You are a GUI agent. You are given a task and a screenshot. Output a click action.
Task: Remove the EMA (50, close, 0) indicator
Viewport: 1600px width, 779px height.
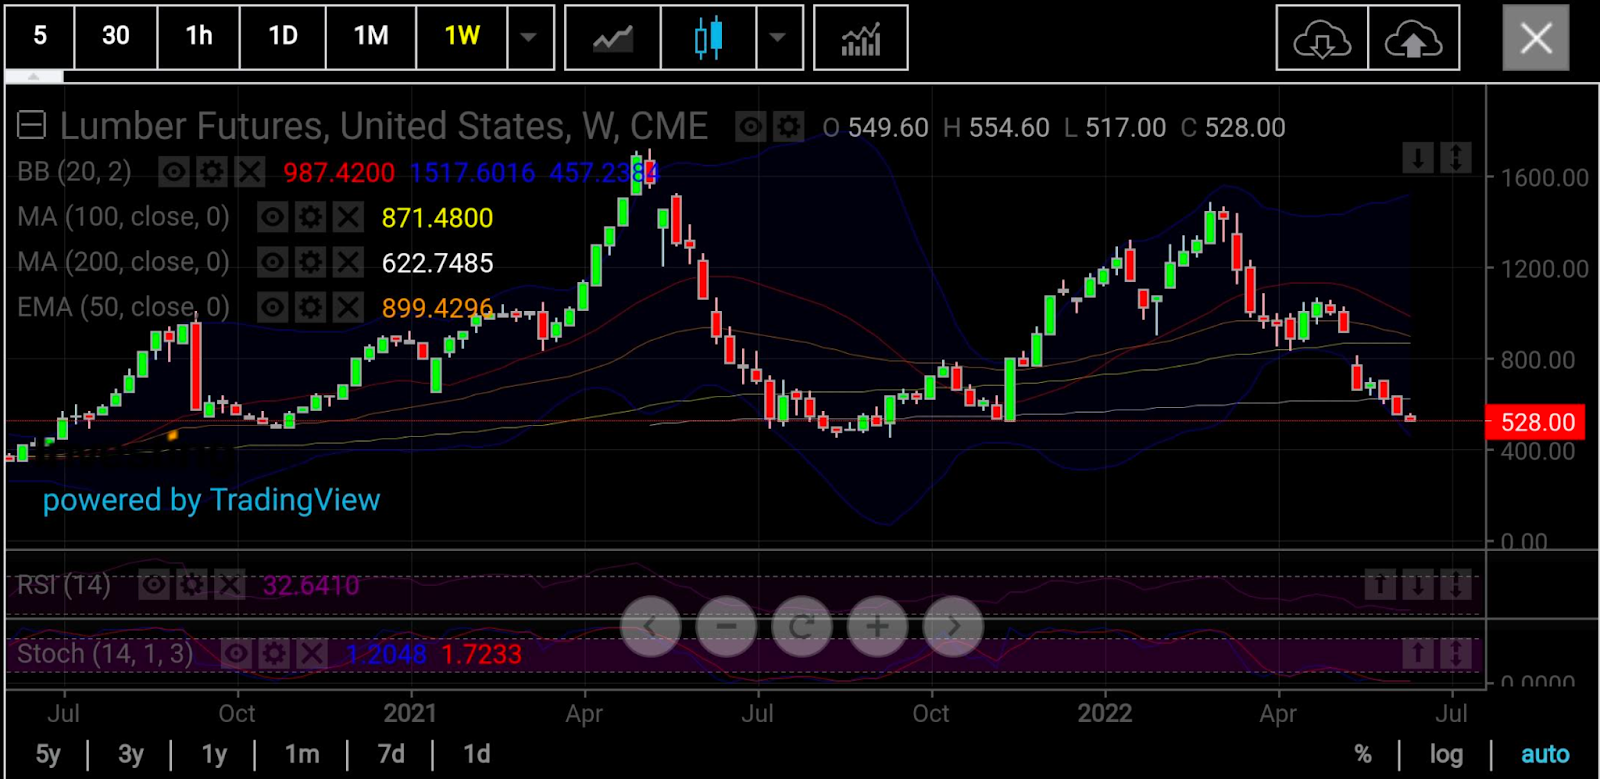click(348, 307)
